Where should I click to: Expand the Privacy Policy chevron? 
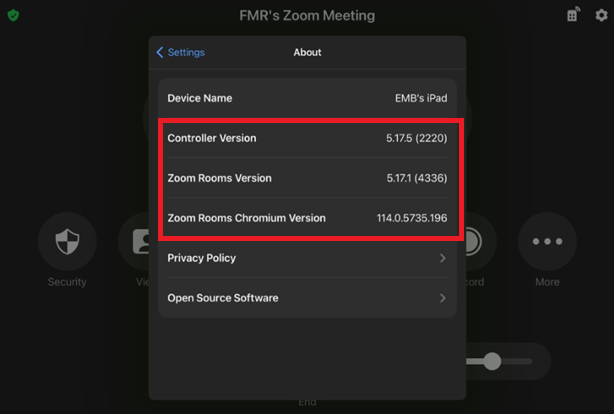pos(442,258)
